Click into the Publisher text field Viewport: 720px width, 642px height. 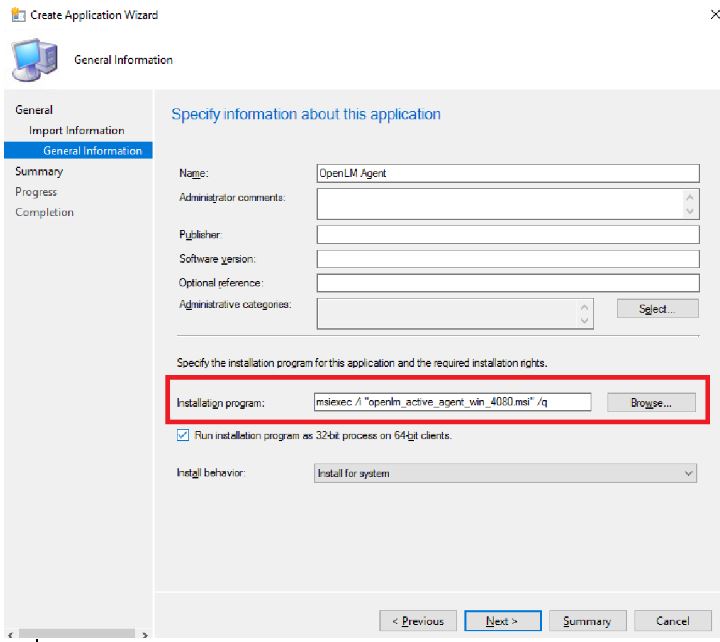(506, 234)
